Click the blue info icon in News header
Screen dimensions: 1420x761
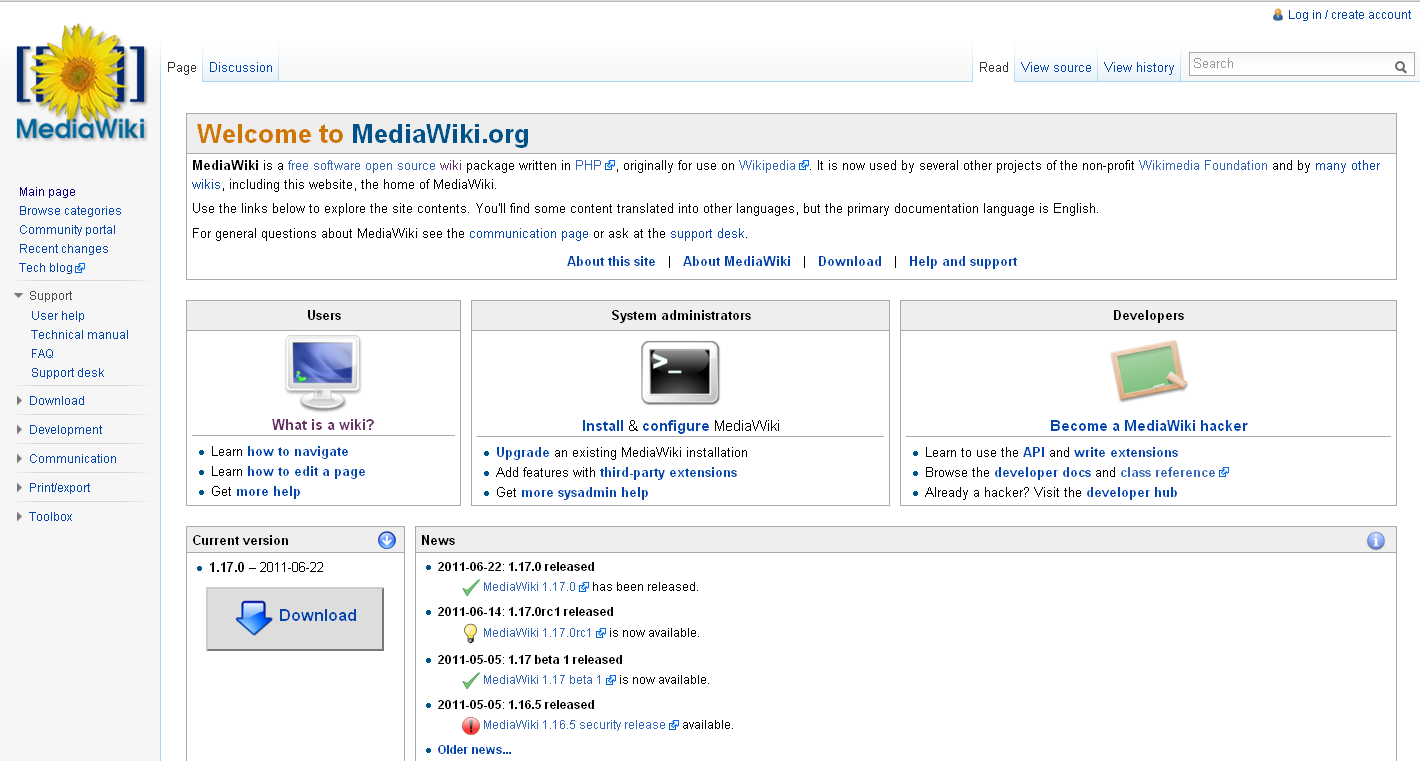(1376, 541)
